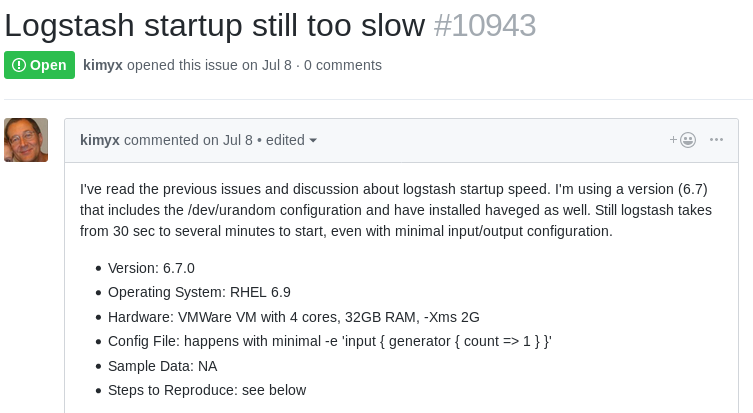The image size is (753, 413).
Task: Click the 'Steps to Reproduce: see below' line
Action: pos(207,390)
